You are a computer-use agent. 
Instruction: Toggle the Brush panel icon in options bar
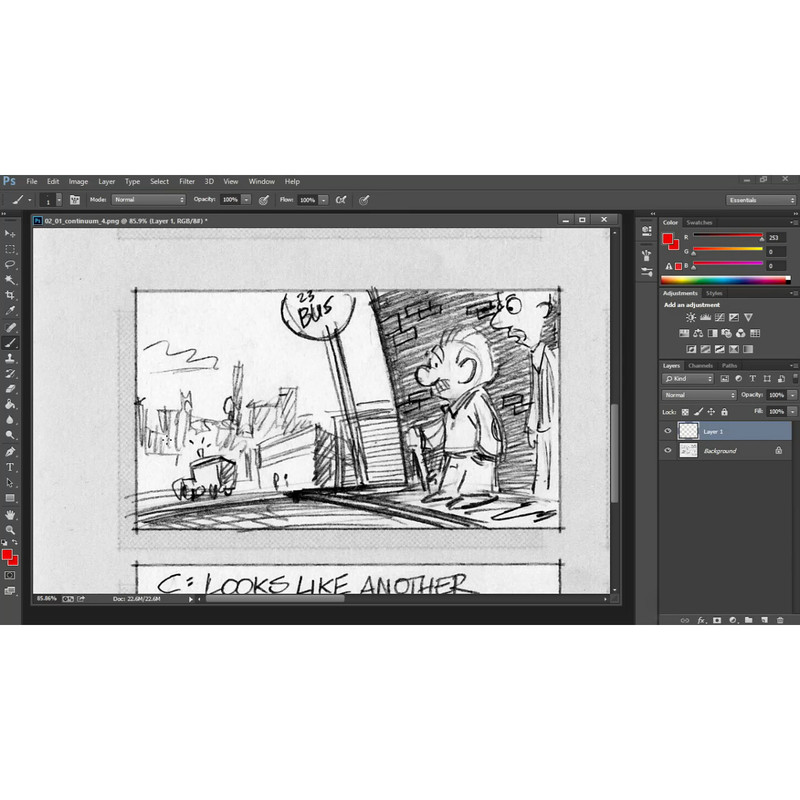coord(75,200)
